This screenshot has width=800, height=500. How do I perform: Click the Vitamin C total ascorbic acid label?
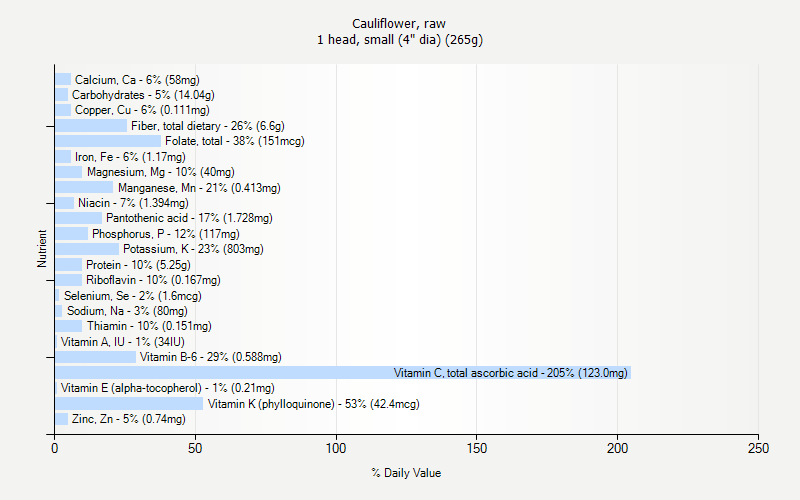point(511,373)
